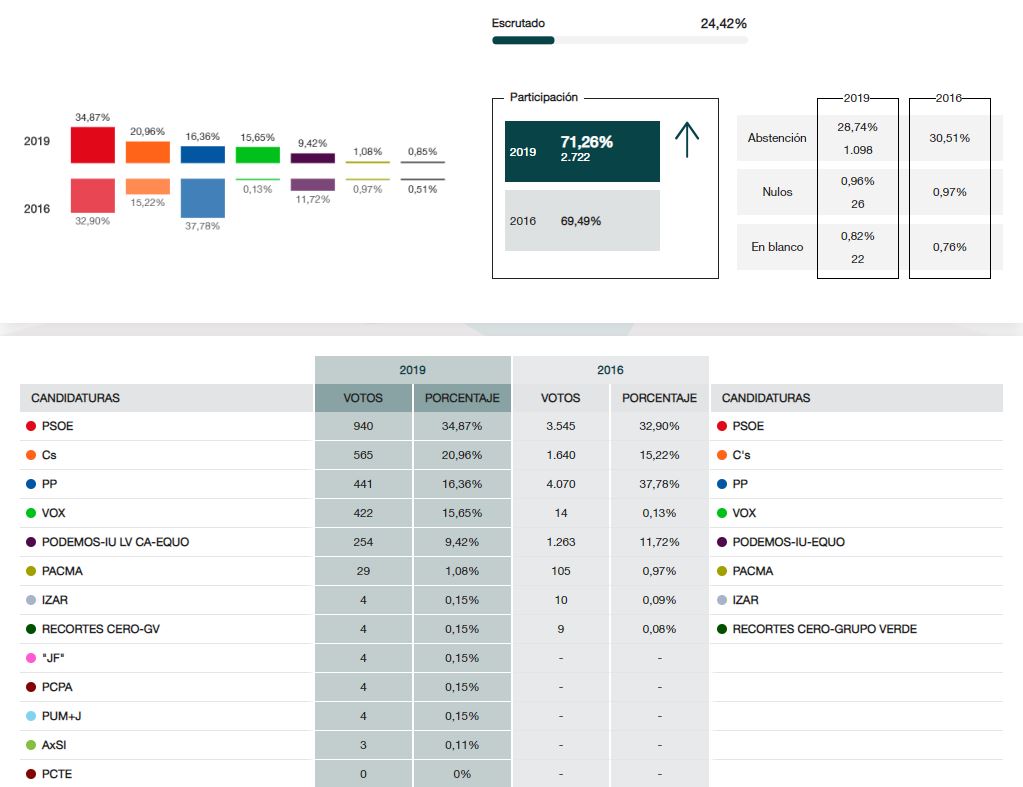Click the olive PACMA dot in 2016 list
Viewport: 1023px width, 787px height.
pos(722,571)
